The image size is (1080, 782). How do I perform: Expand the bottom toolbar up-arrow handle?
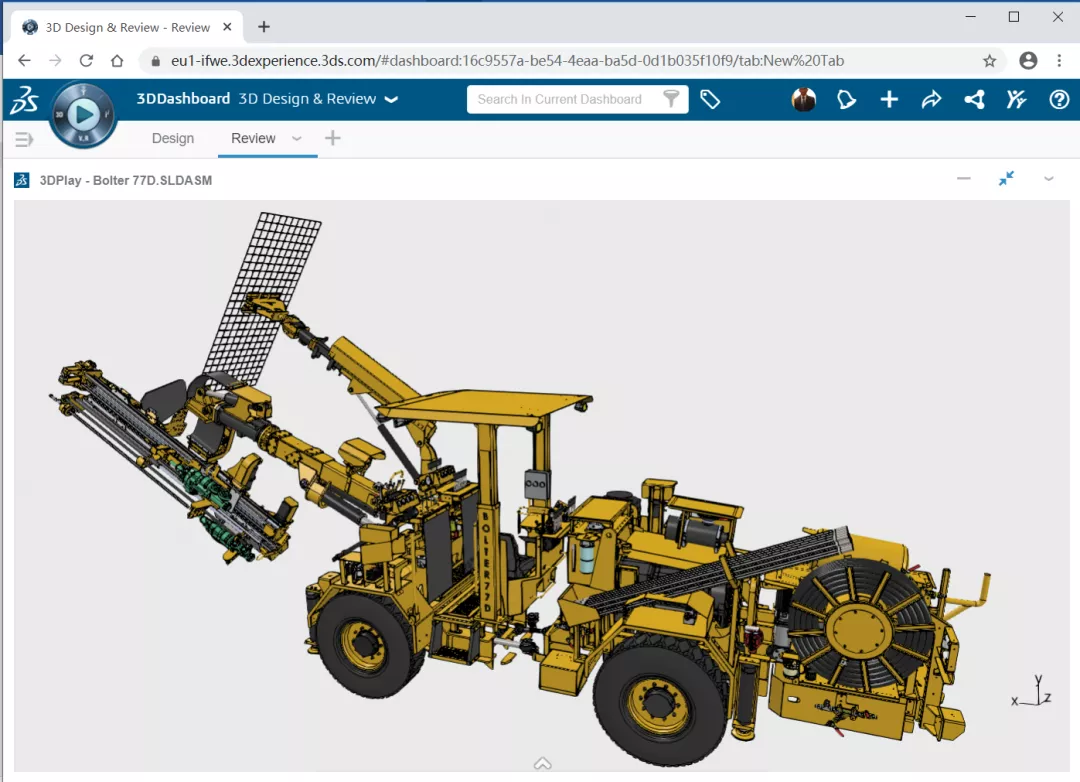tap(543, 764)
